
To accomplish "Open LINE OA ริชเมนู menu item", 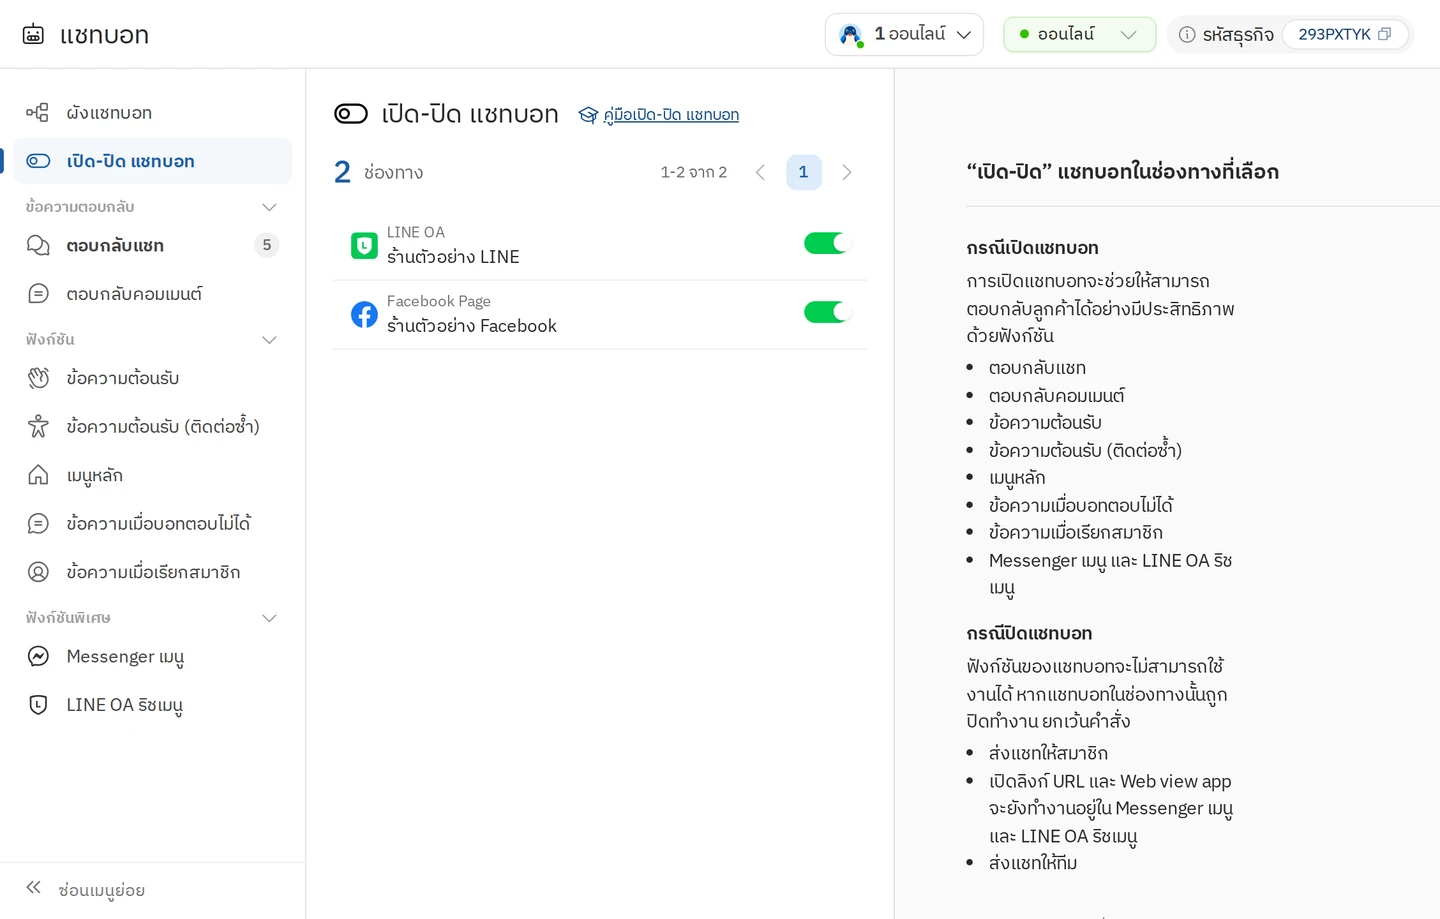I will pos(152,705).
